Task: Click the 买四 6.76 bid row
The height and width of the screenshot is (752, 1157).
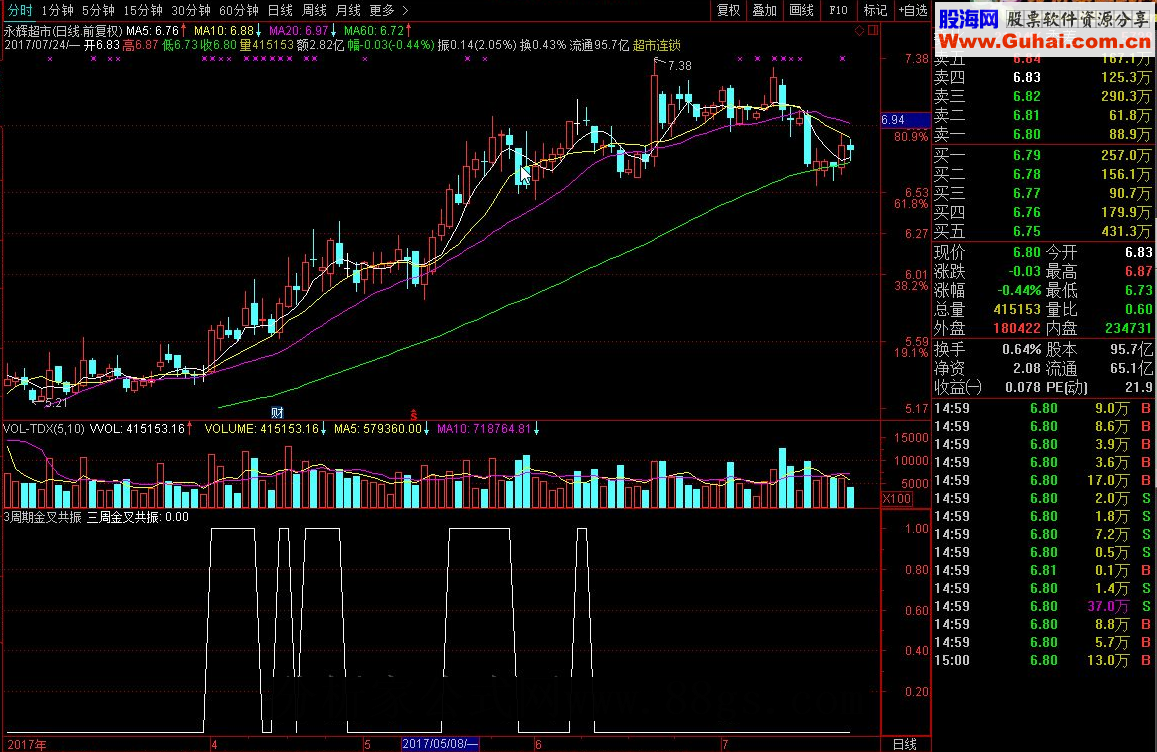Action: click(1043, 213)
